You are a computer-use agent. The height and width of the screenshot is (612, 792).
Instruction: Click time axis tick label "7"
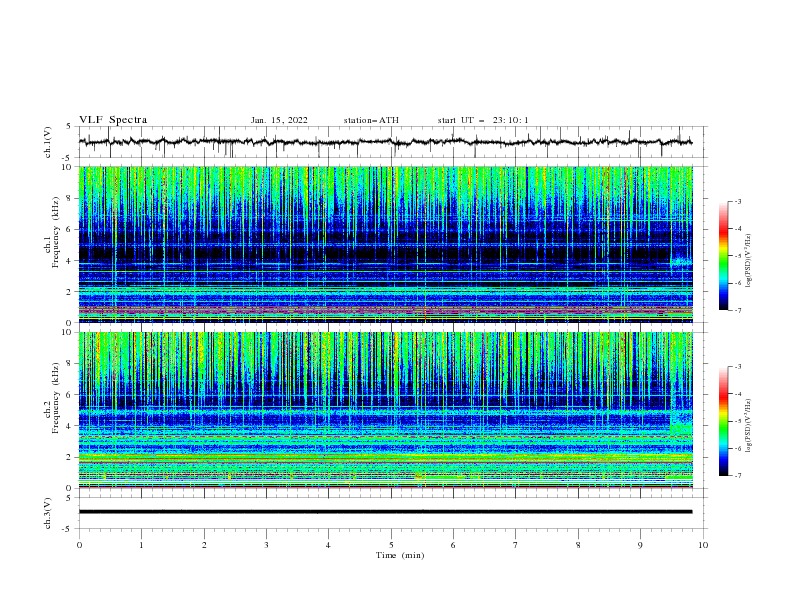click(x=516, y=545)
